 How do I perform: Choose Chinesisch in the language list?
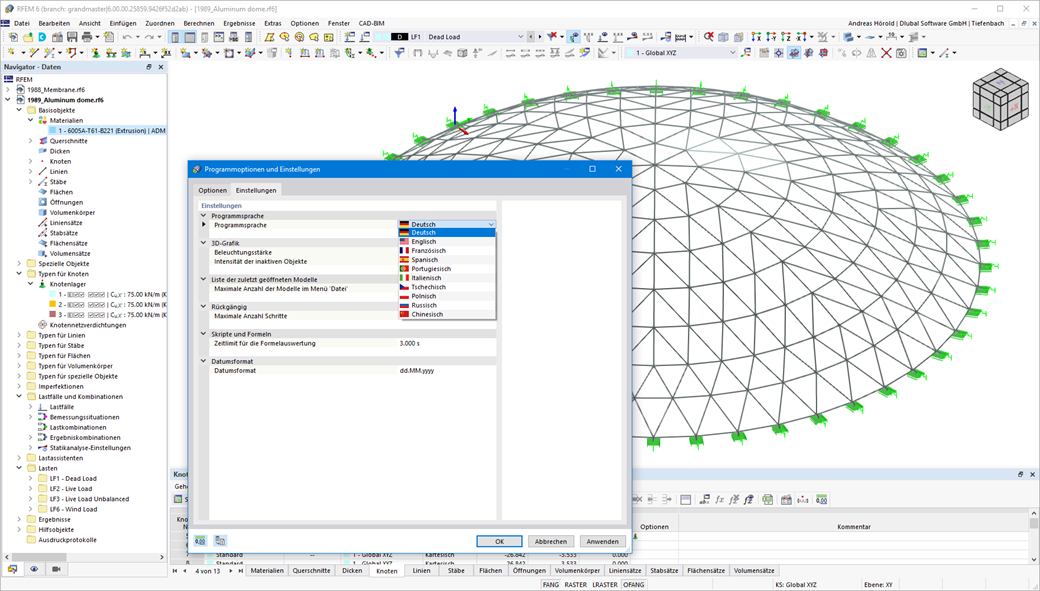click(447, 314)
